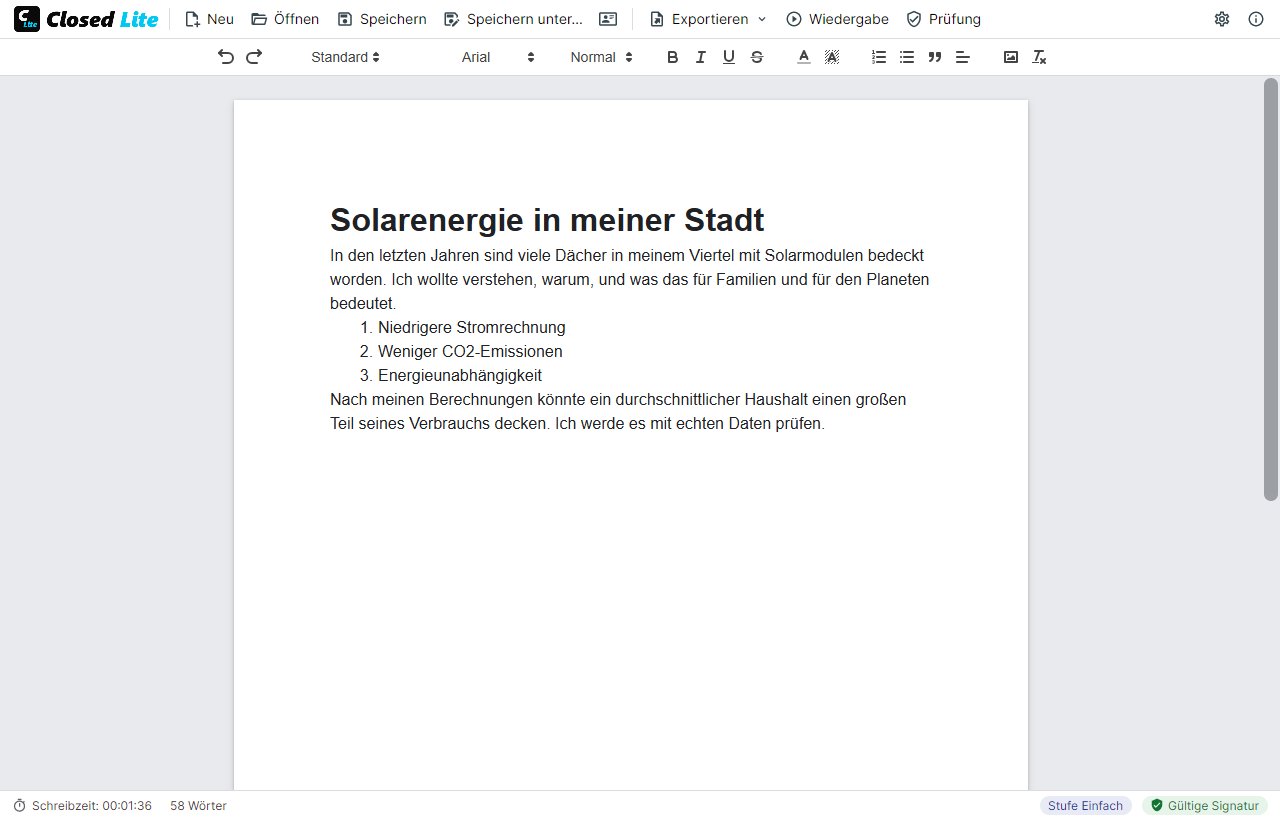Click the list item Weniger CO2-Emissionen
This screenshot has height=820, width=1280.
click(470, 351)
